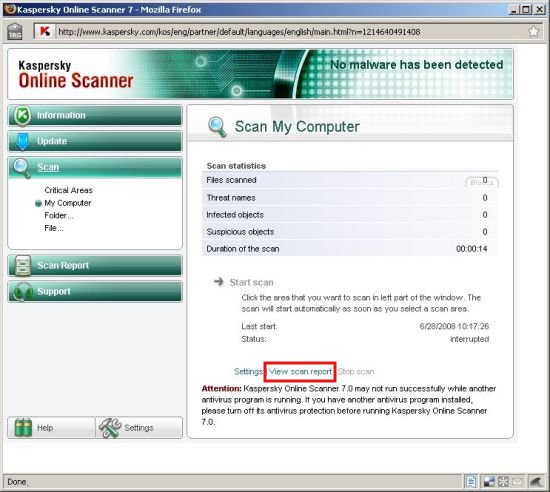Minimize the Firefox window
Screen dimensions: 550x492
[x=513, y=9]
